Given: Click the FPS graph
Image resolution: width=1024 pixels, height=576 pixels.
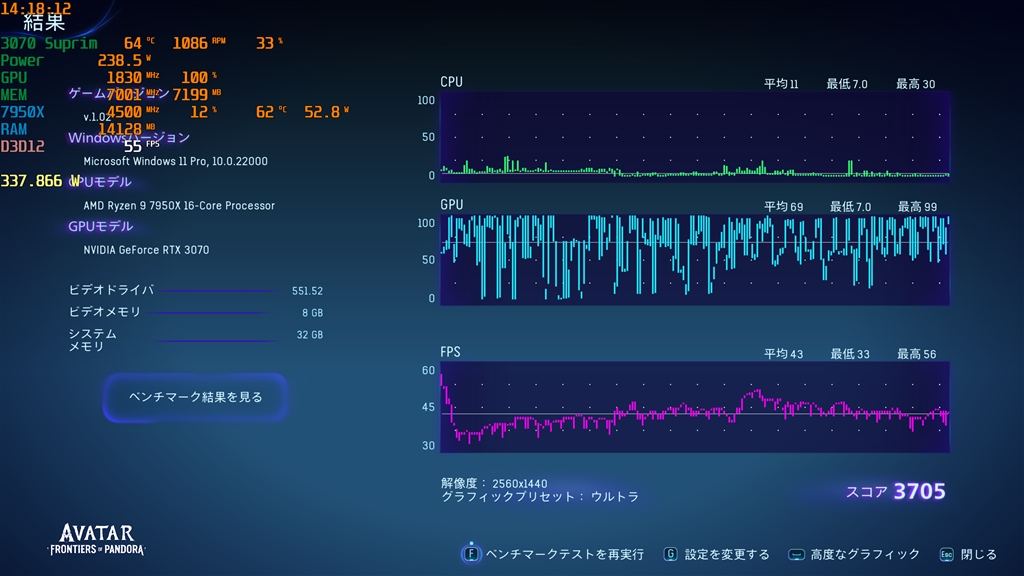Looking at the screenshot, I should [695, 407].
